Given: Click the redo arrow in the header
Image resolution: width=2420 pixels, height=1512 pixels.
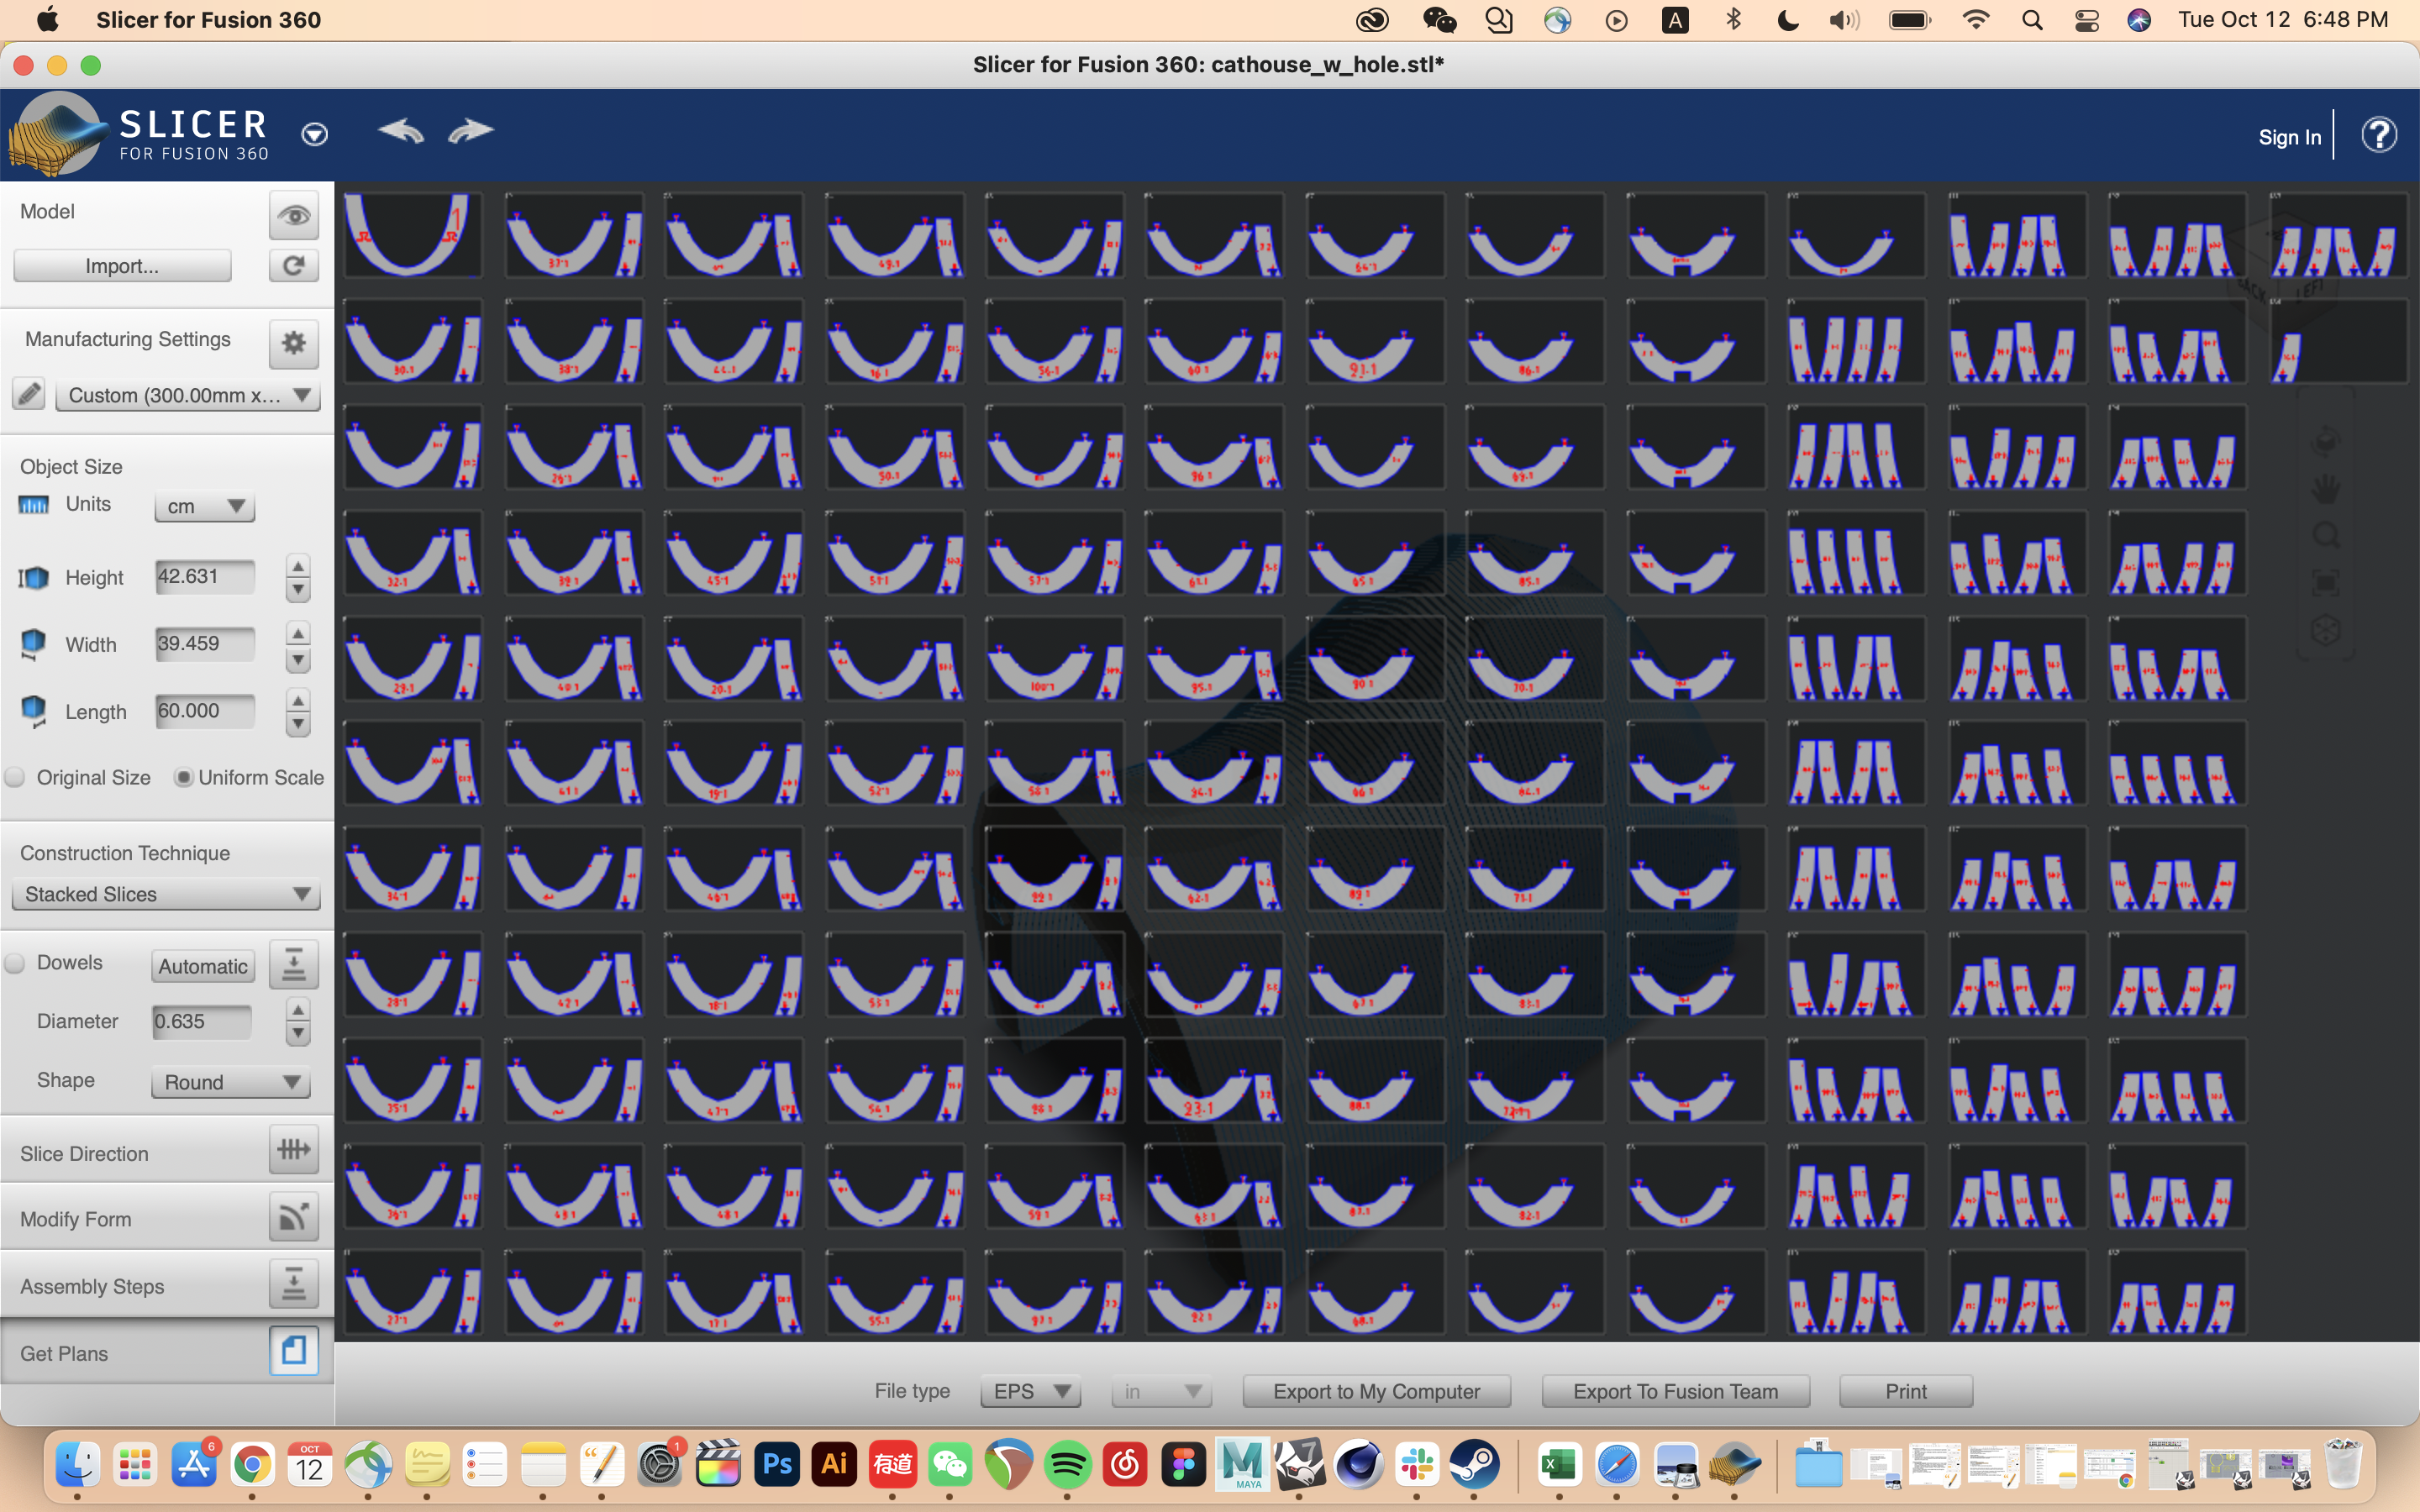Looking at the screenshot, I should point(470,131).
